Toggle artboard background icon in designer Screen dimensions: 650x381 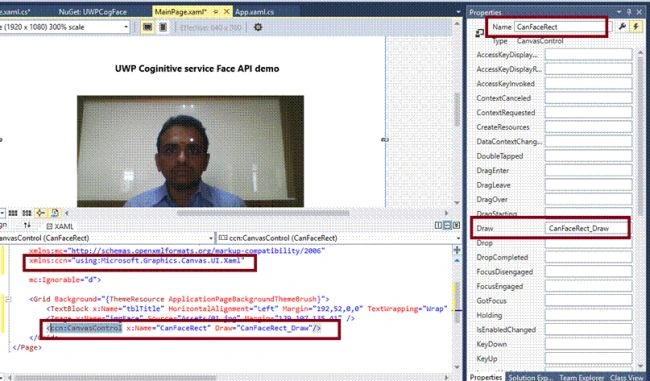(x=54, y=213)
